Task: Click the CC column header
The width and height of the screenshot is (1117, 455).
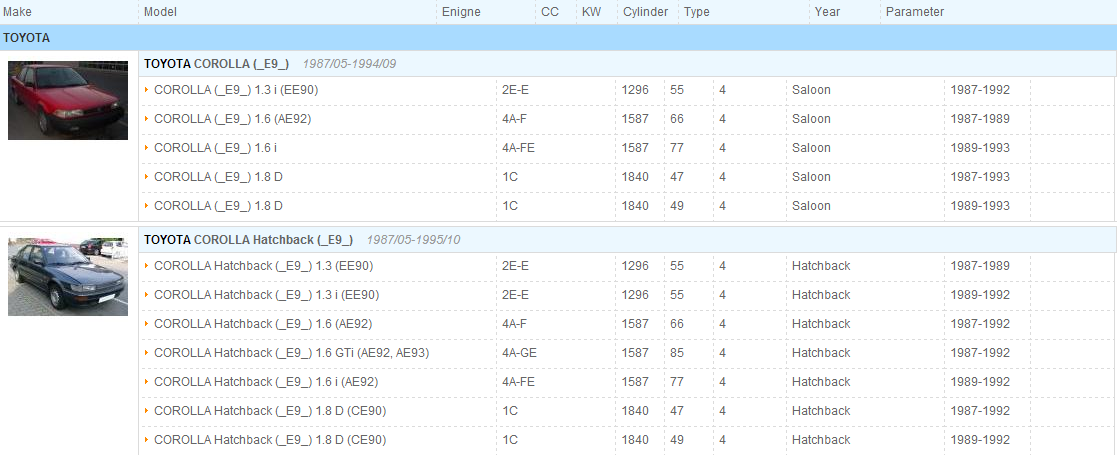Action: (550, 12)
